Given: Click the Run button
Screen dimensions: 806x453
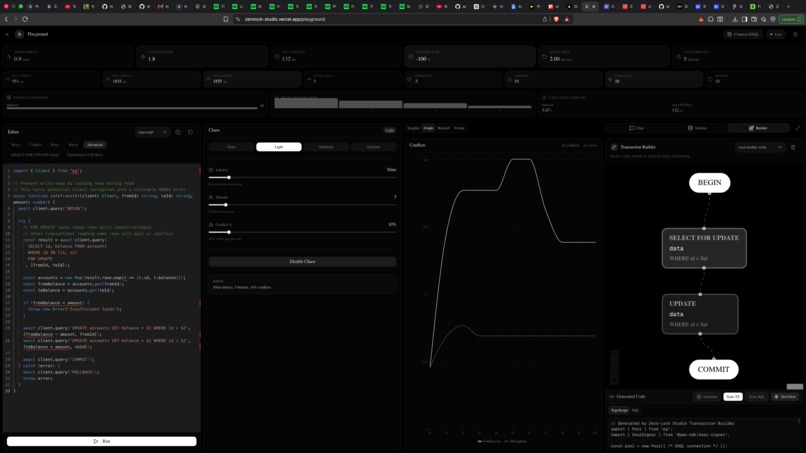Looking at the screenshot, I should 102,441.
